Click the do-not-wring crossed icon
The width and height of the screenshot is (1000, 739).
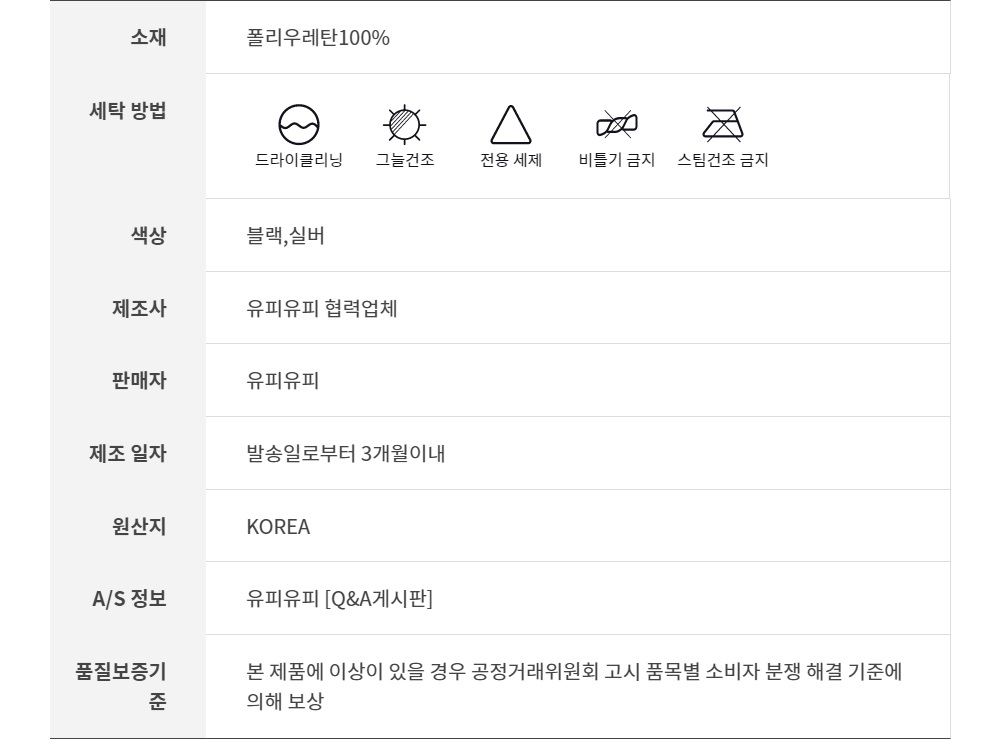point(616,124)
